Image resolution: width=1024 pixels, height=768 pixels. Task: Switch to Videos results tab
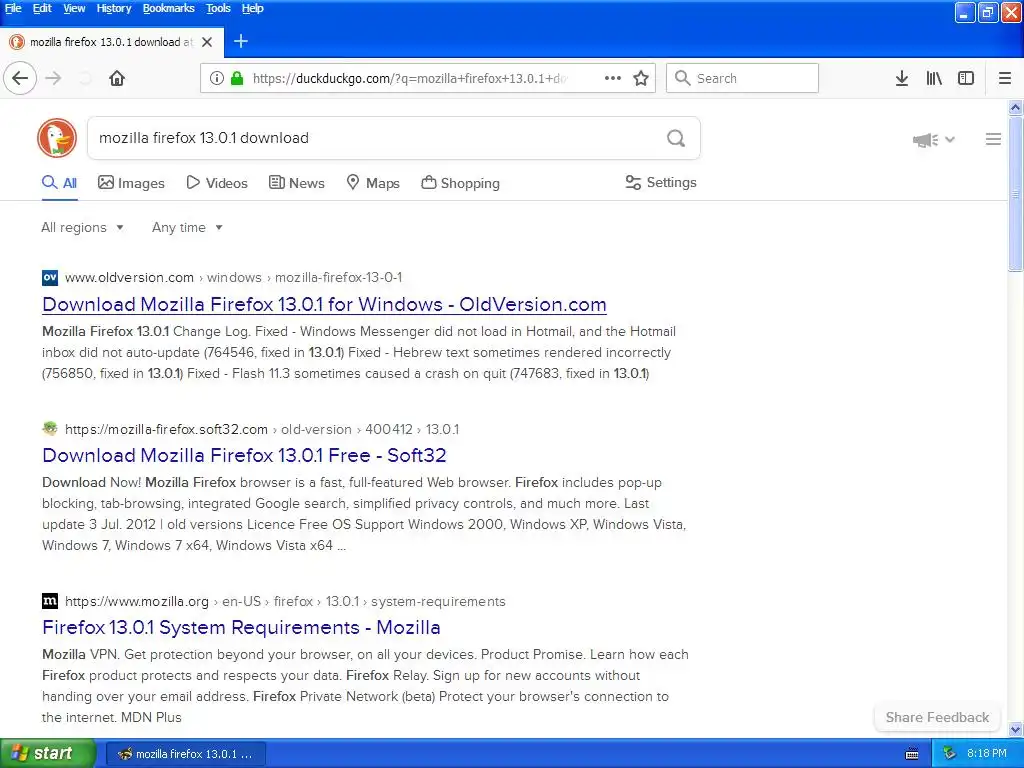[217, 183]
